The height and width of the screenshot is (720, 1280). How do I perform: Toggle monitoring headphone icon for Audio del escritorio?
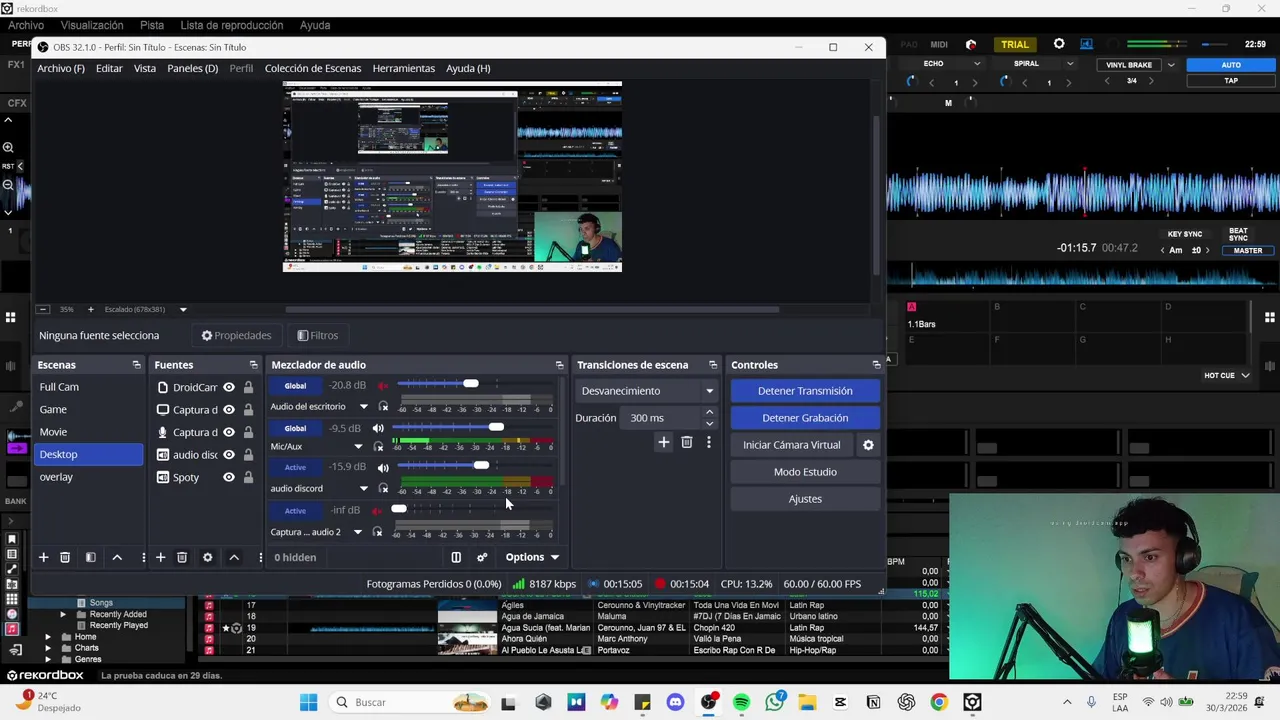[383, 406]
